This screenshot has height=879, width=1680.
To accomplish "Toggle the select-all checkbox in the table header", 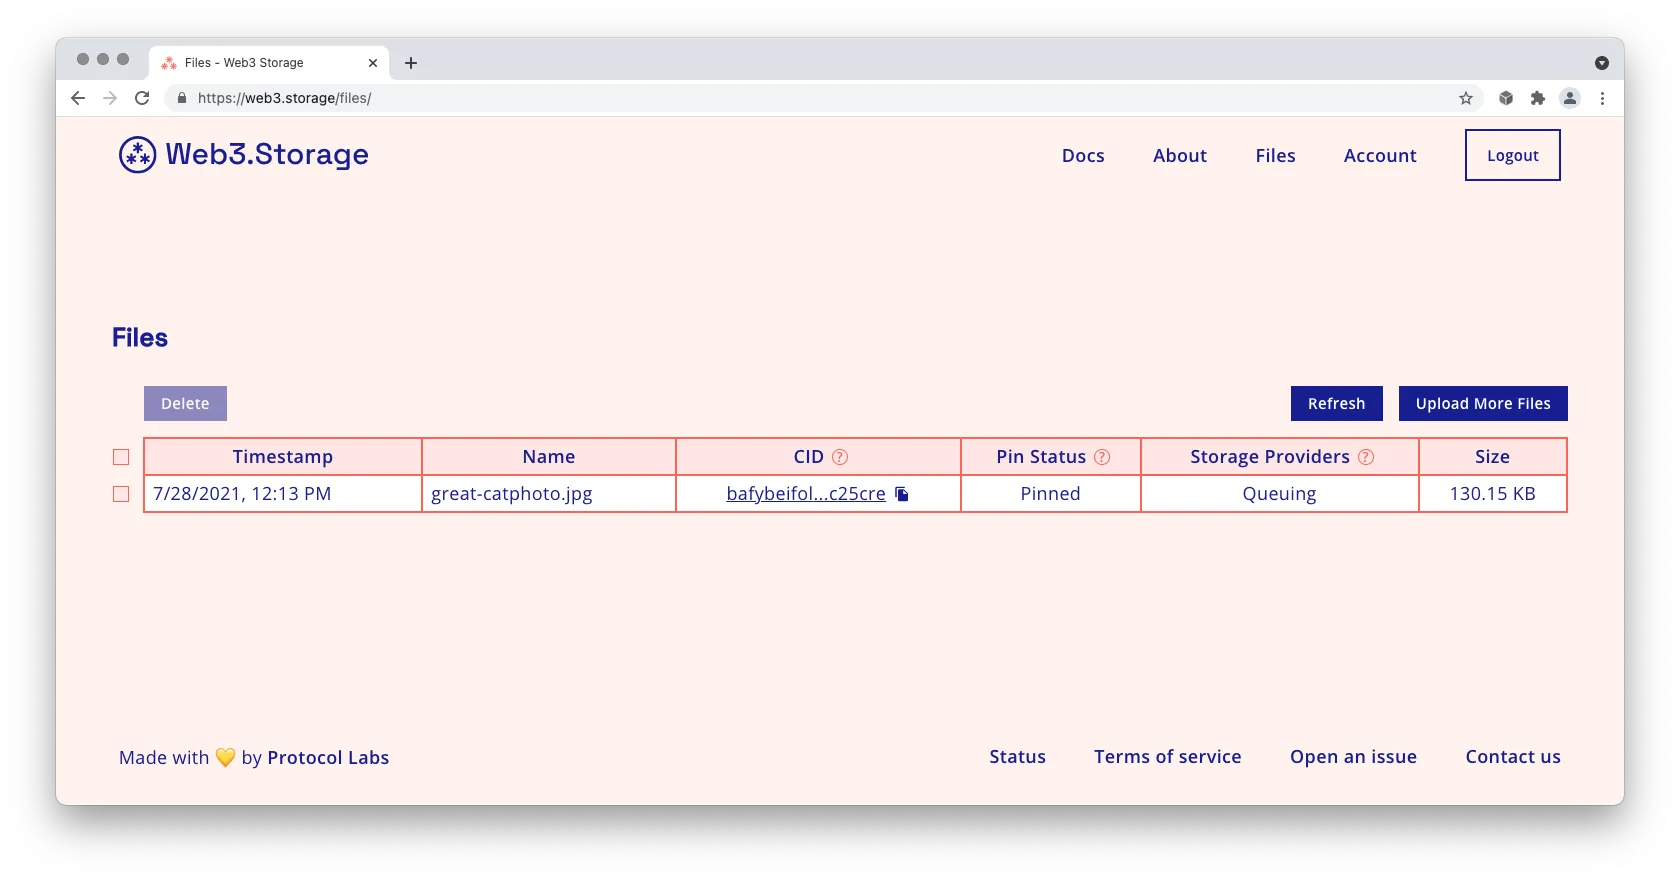I will point(121,457).
